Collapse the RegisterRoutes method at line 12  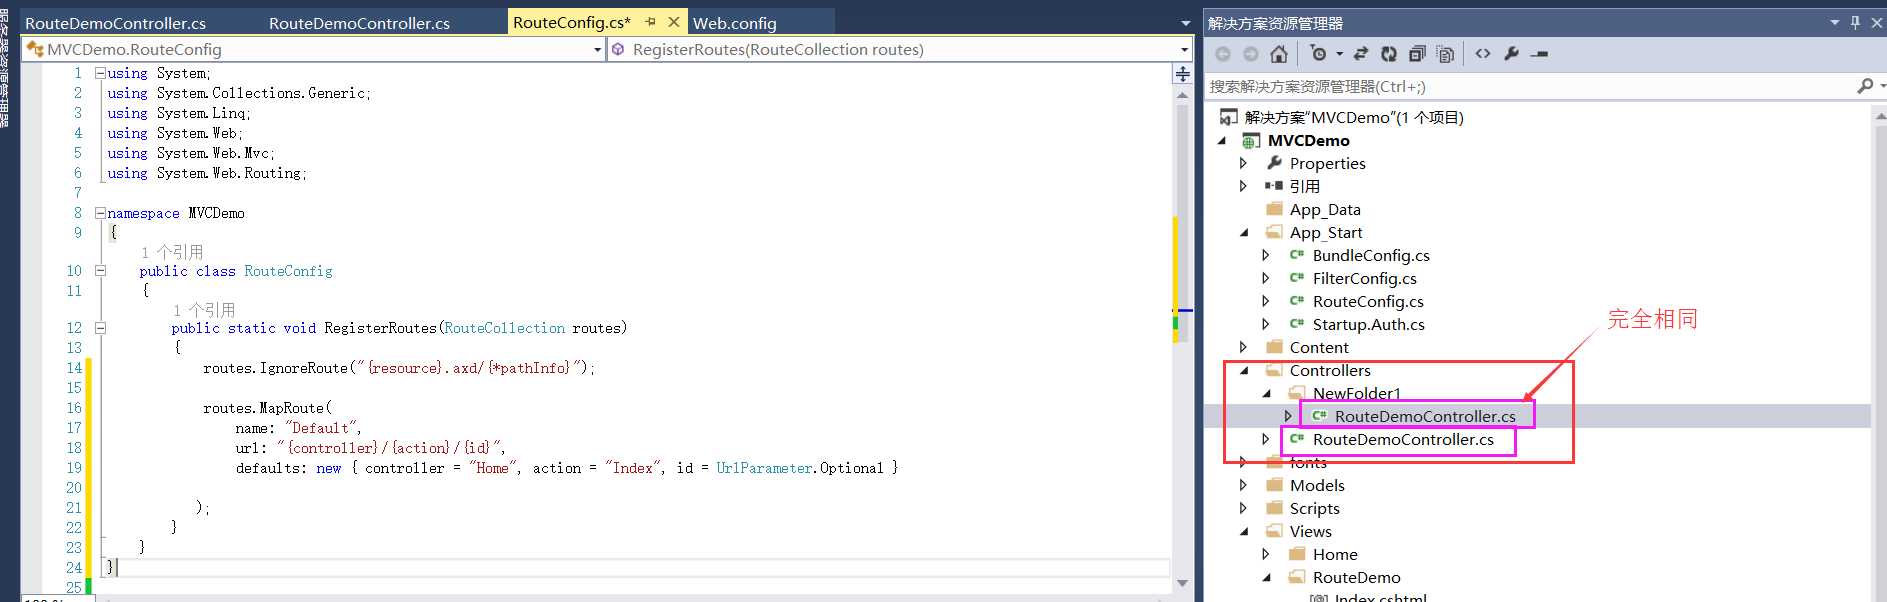pyautogui.click(x=100, y=327)
